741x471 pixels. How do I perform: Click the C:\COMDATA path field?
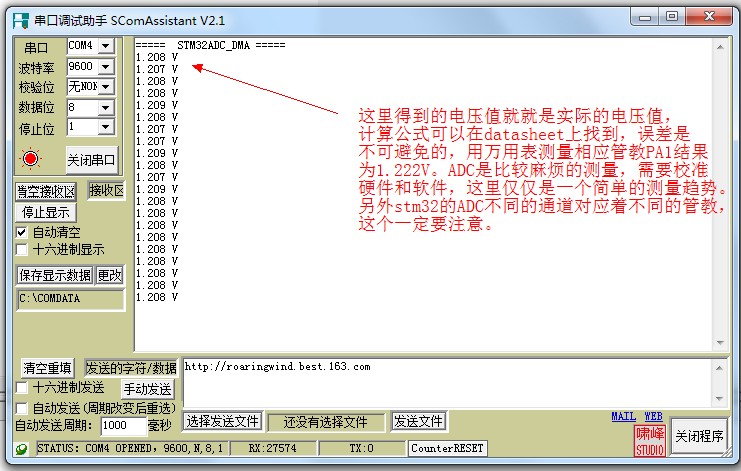coord(71,299)
